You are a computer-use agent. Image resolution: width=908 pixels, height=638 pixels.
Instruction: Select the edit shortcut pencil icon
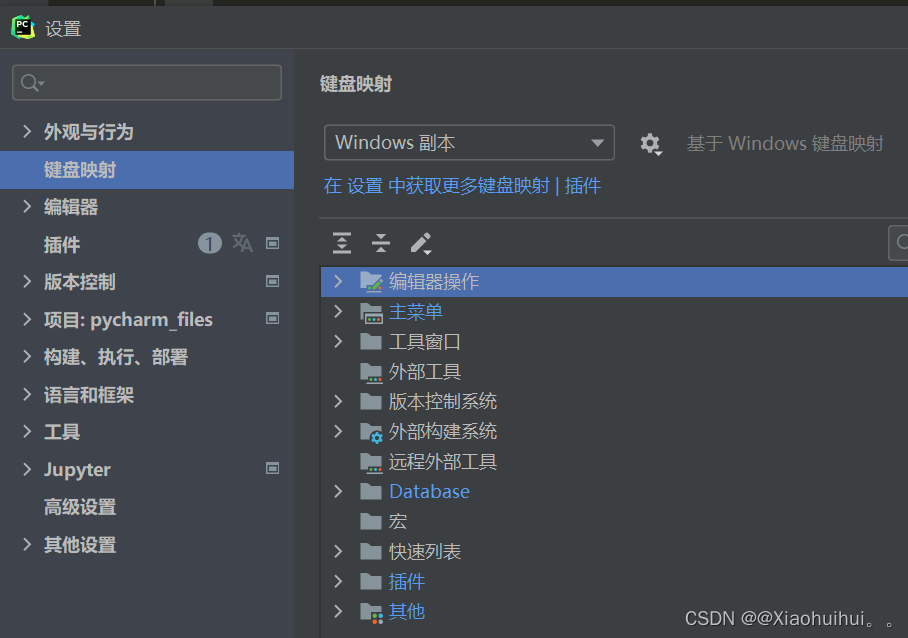pyautogui.click(x=420, y=243)
